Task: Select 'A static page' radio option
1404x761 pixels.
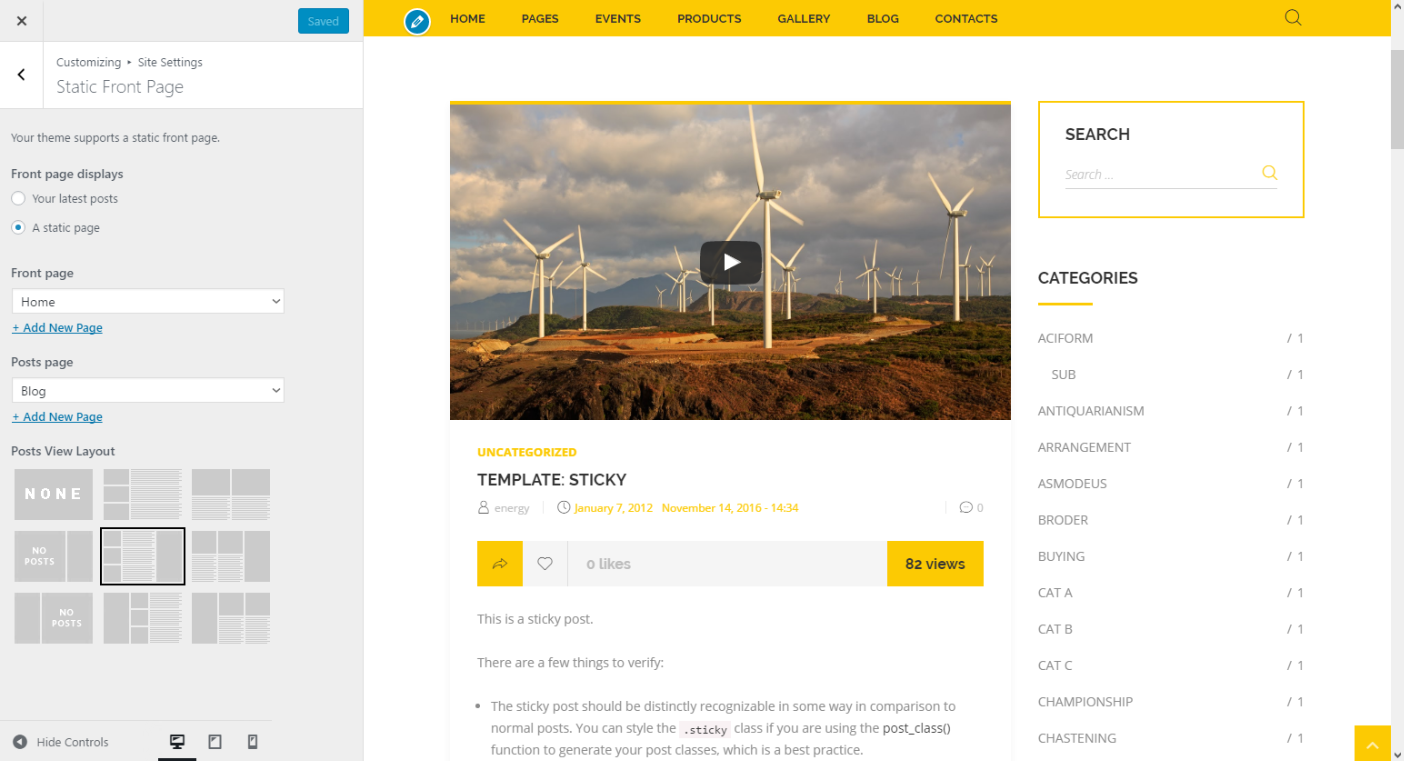Action: tap(18, 228)
